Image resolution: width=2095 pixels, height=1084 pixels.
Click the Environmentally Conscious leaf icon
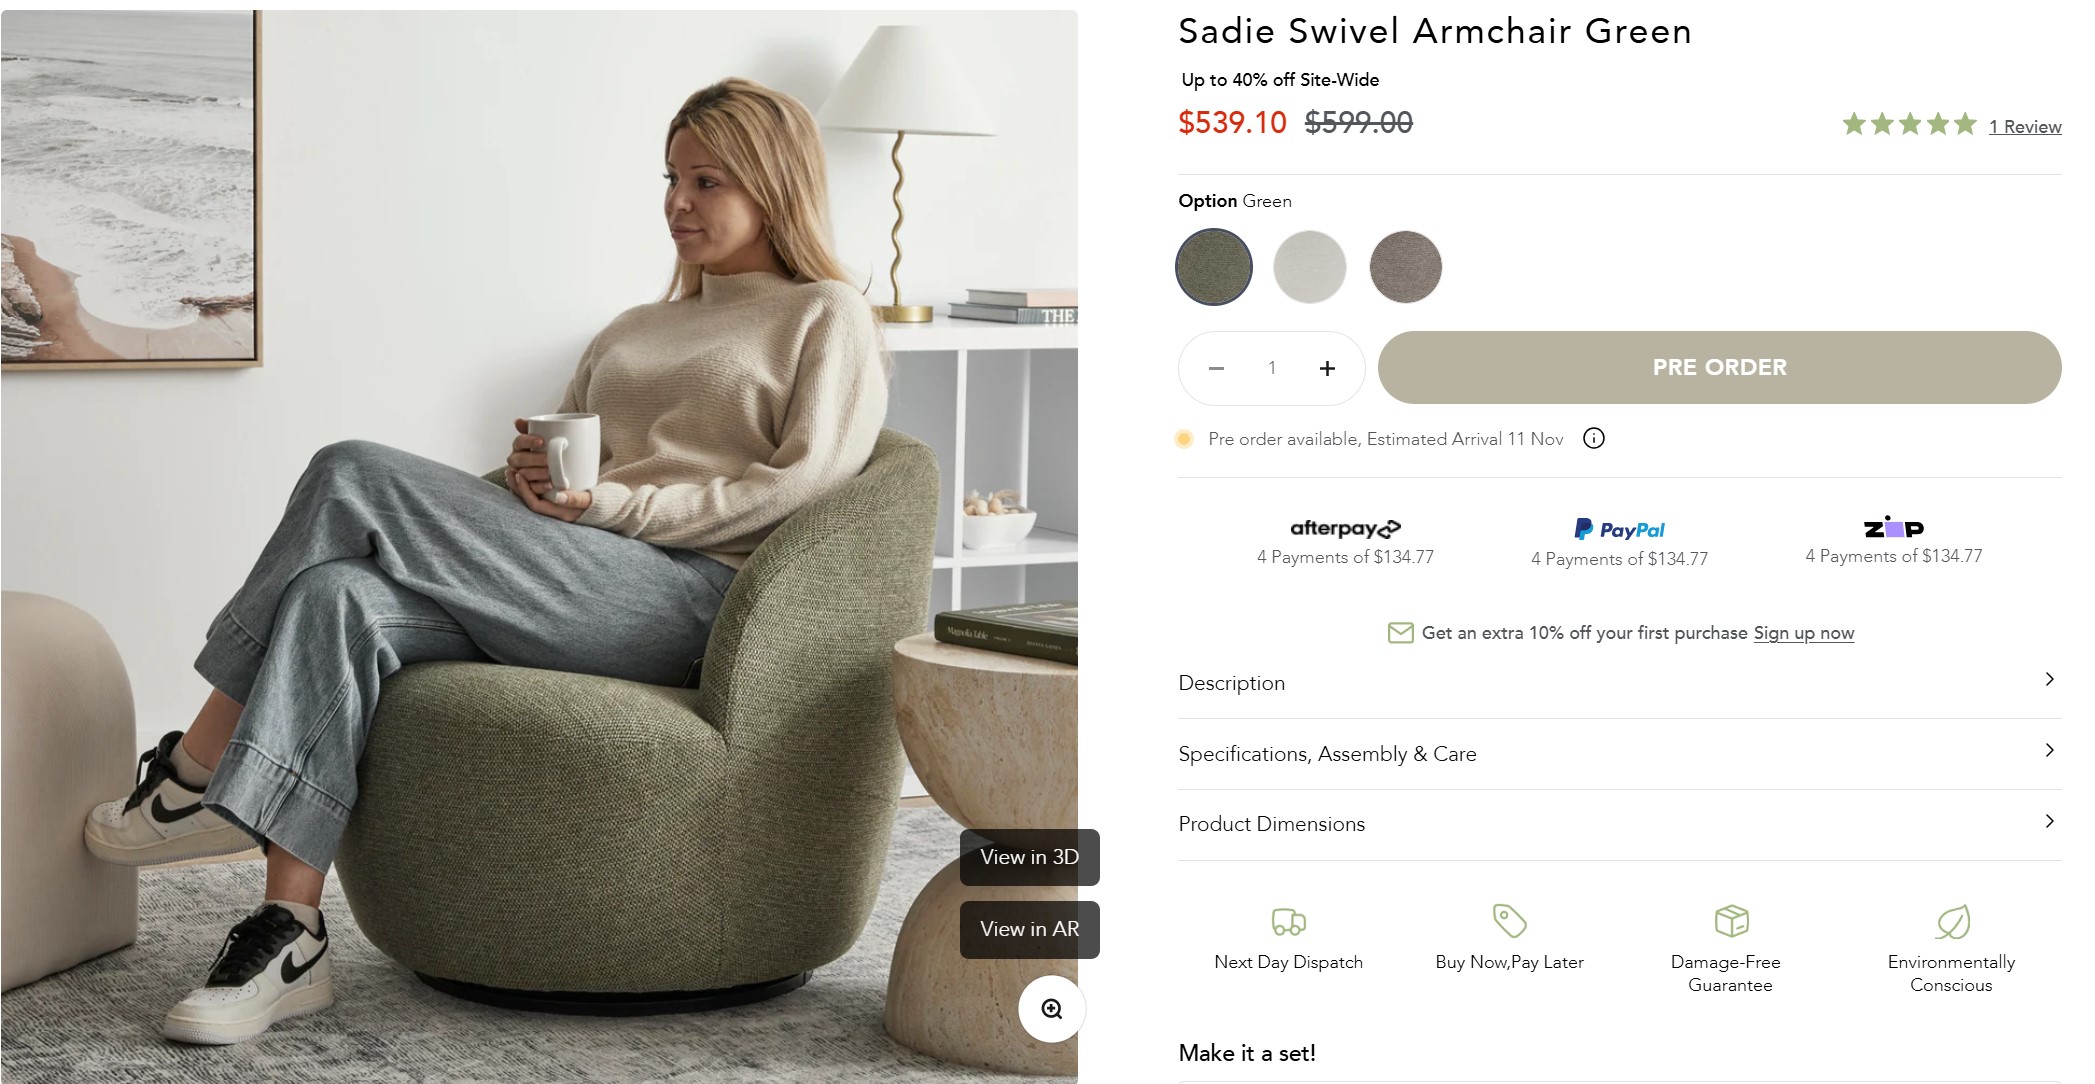(x=1952, y=921)
